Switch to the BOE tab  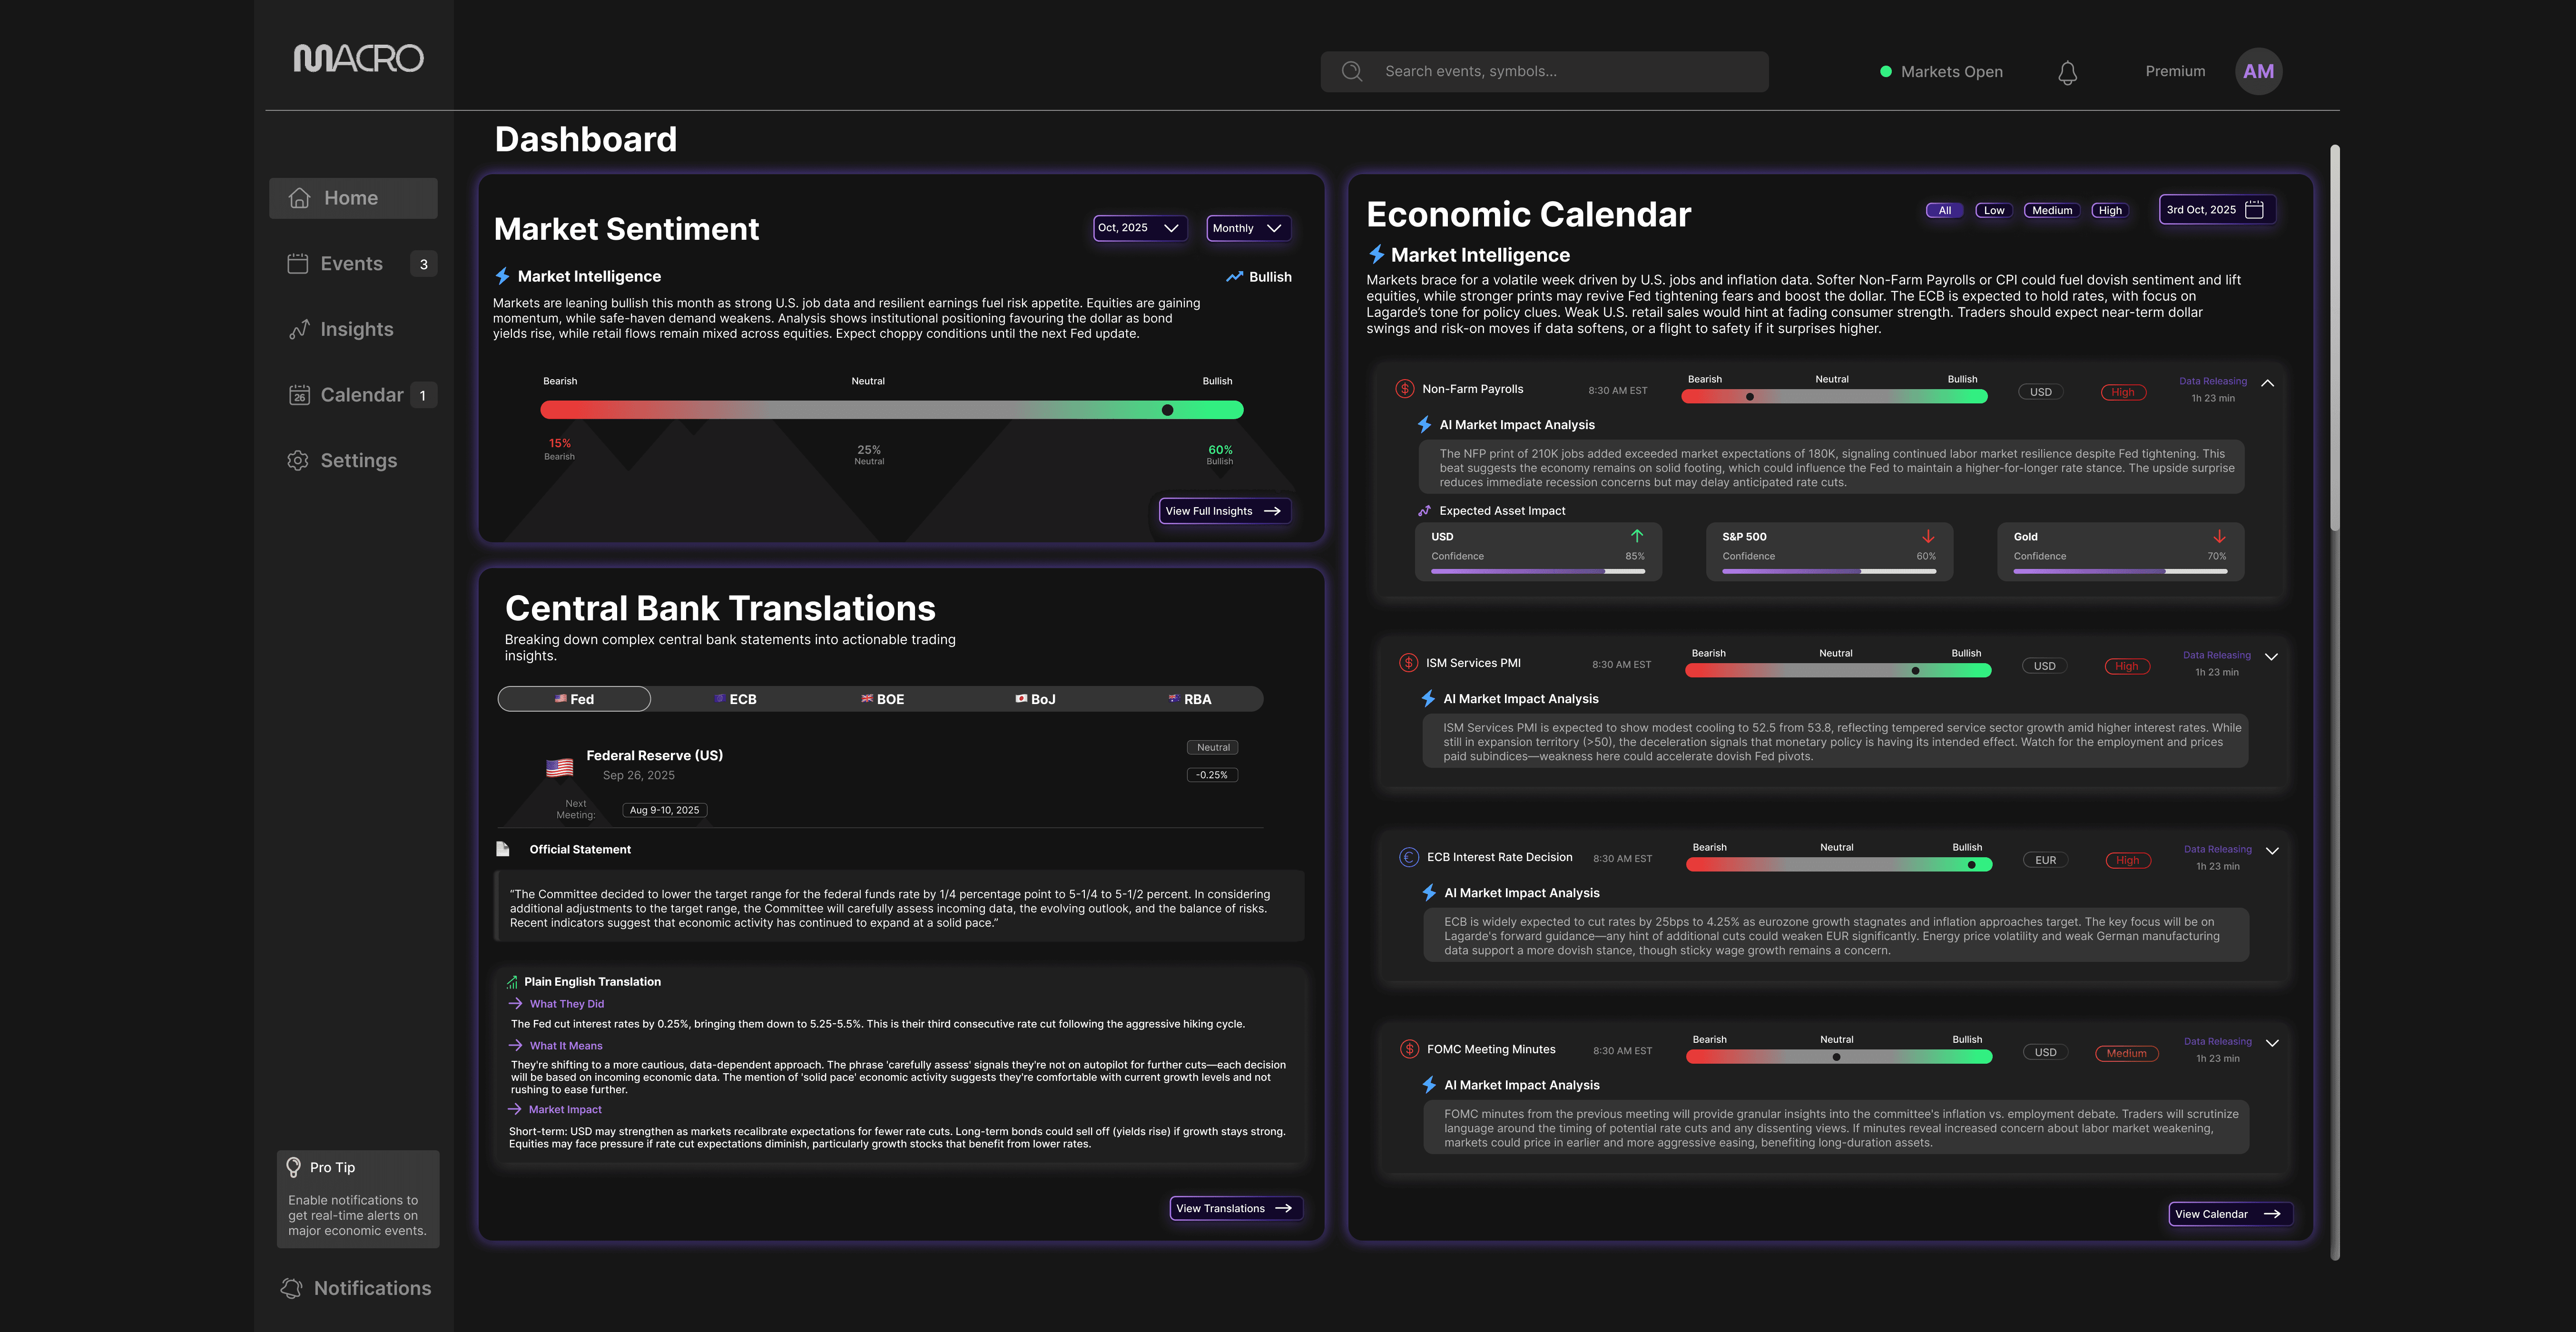882,699
